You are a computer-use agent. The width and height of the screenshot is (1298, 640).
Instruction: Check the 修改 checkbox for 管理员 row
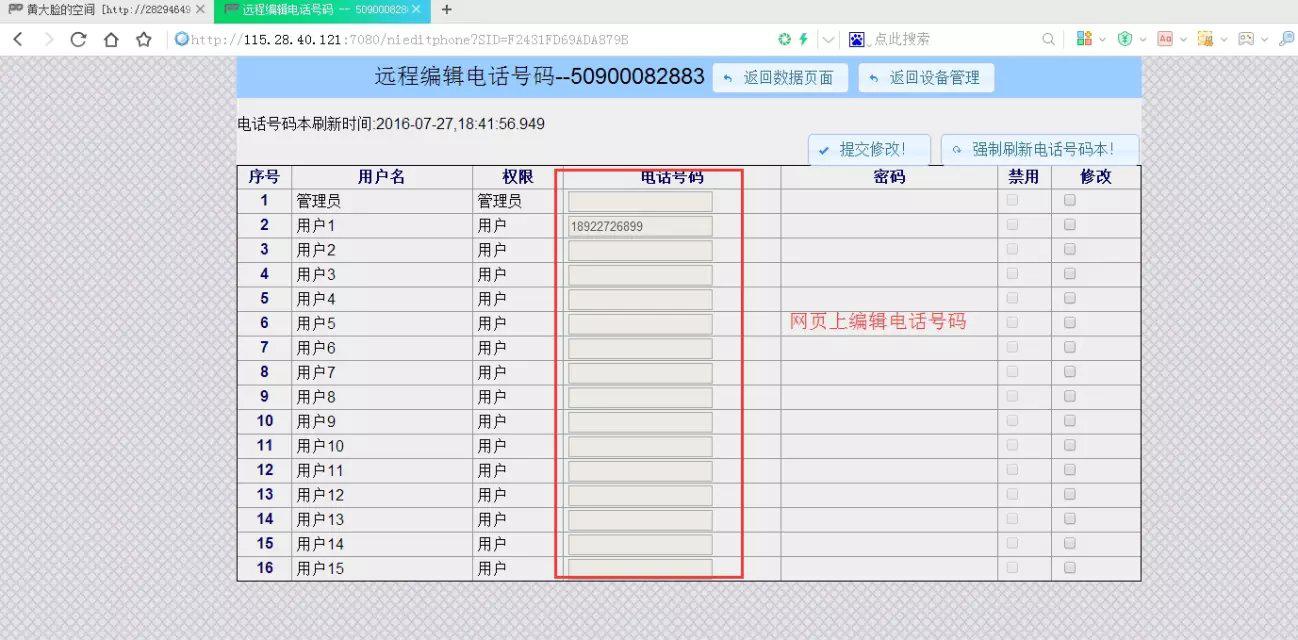point(1070,200)
